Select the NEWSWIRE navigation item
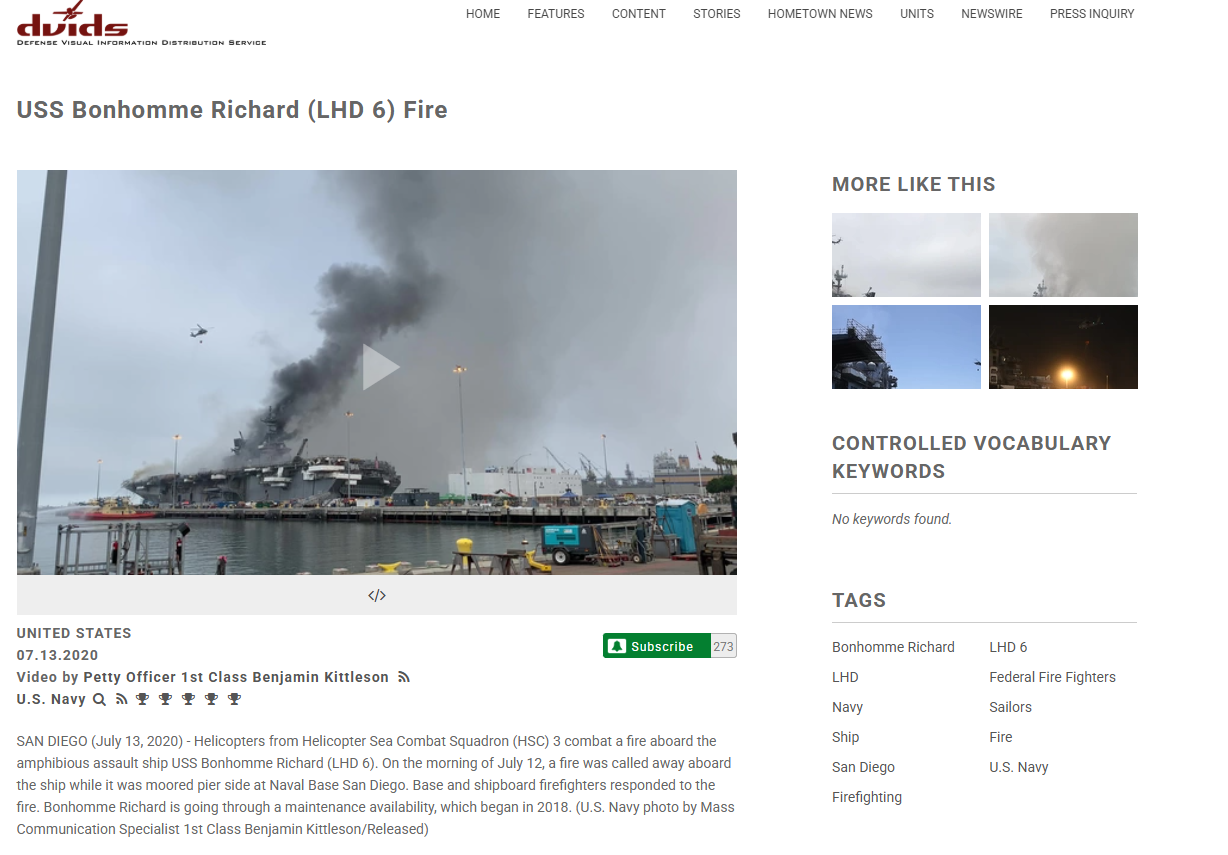1228x855 pixels. click(x=991, y=14)
